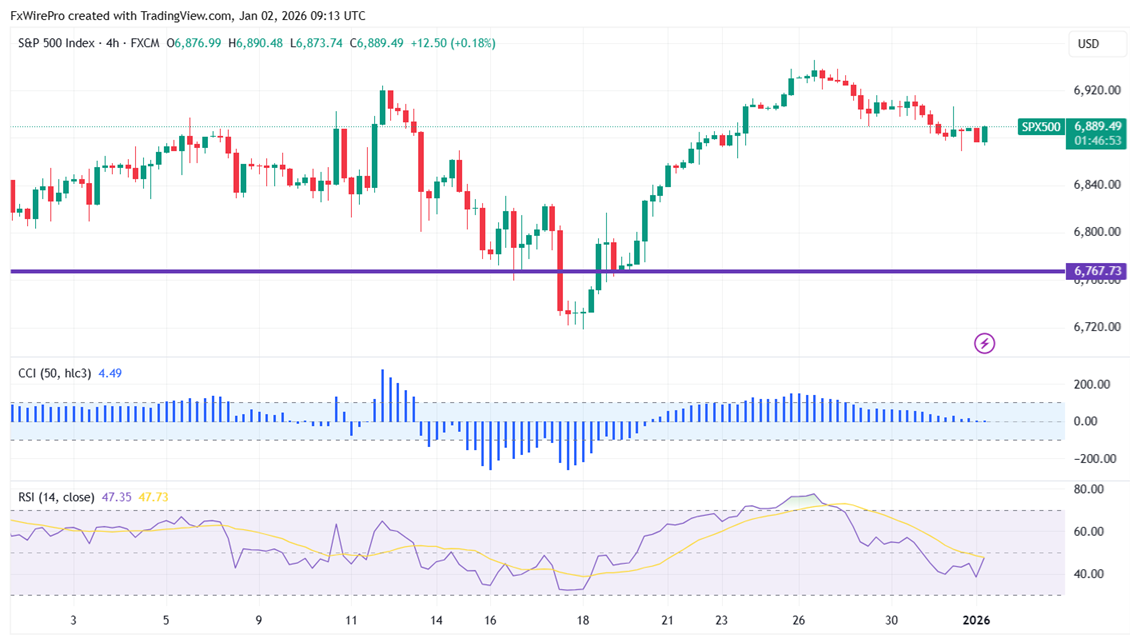Viewport: 1130px width, 637px height.
Task: Click the S&P 500 Index title
Action: [56, 43]
